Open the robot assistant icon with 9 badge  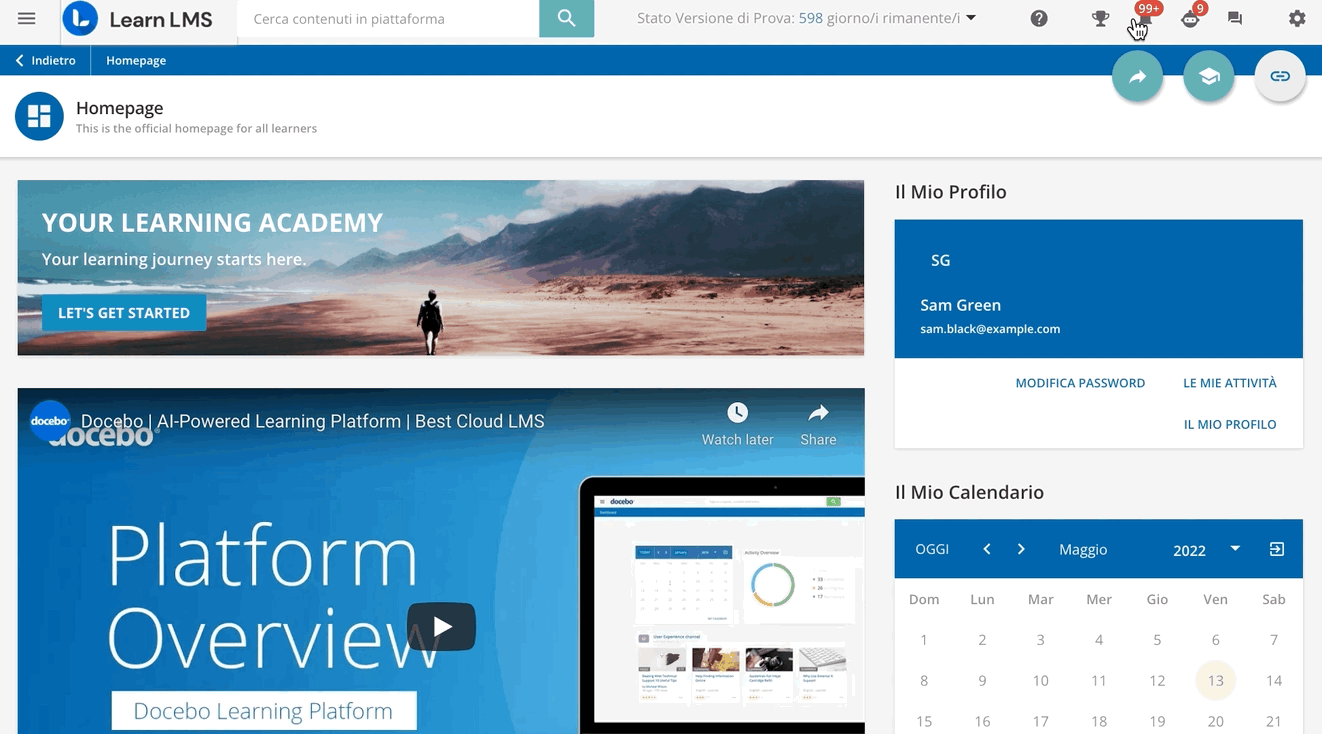1190,19
